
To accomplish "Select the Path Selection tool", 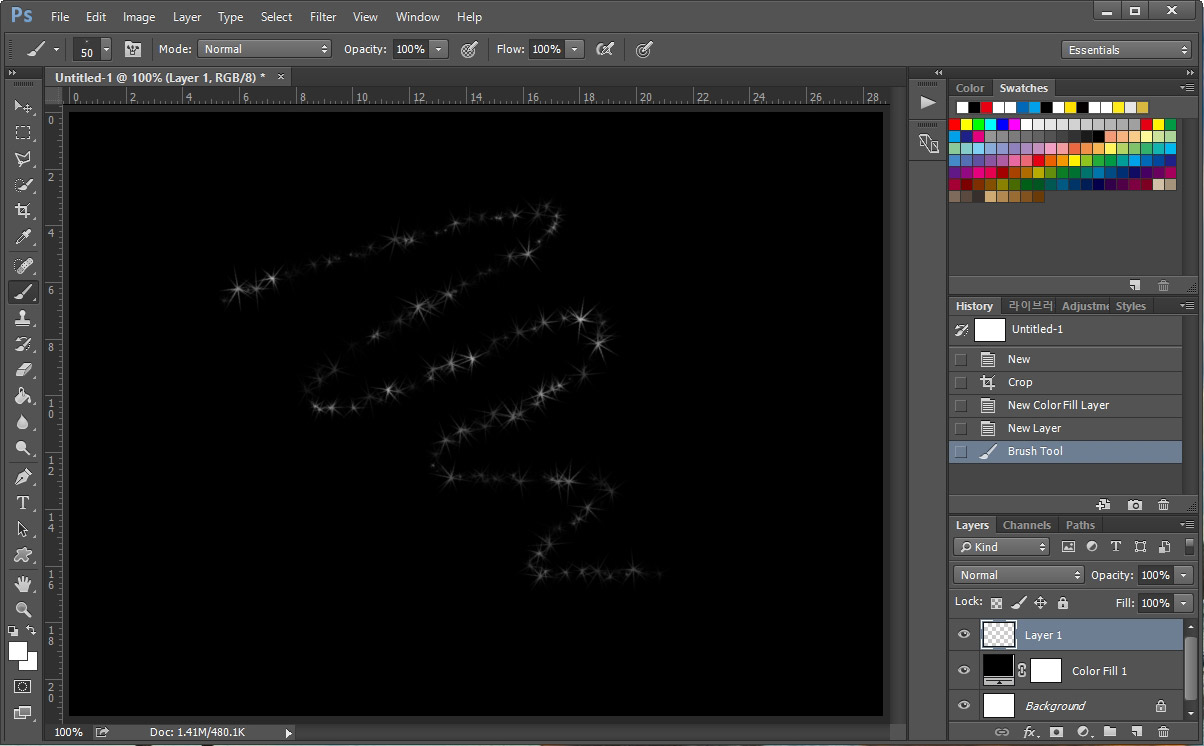I will pos(23,529).
